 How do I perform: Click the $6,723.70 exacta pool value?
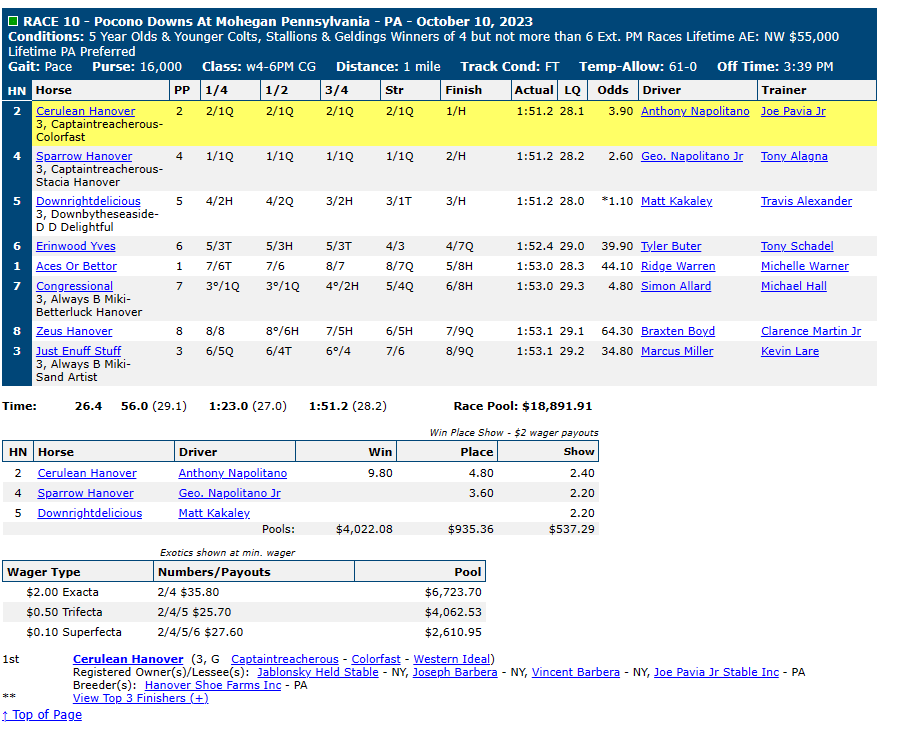(453, 592)
